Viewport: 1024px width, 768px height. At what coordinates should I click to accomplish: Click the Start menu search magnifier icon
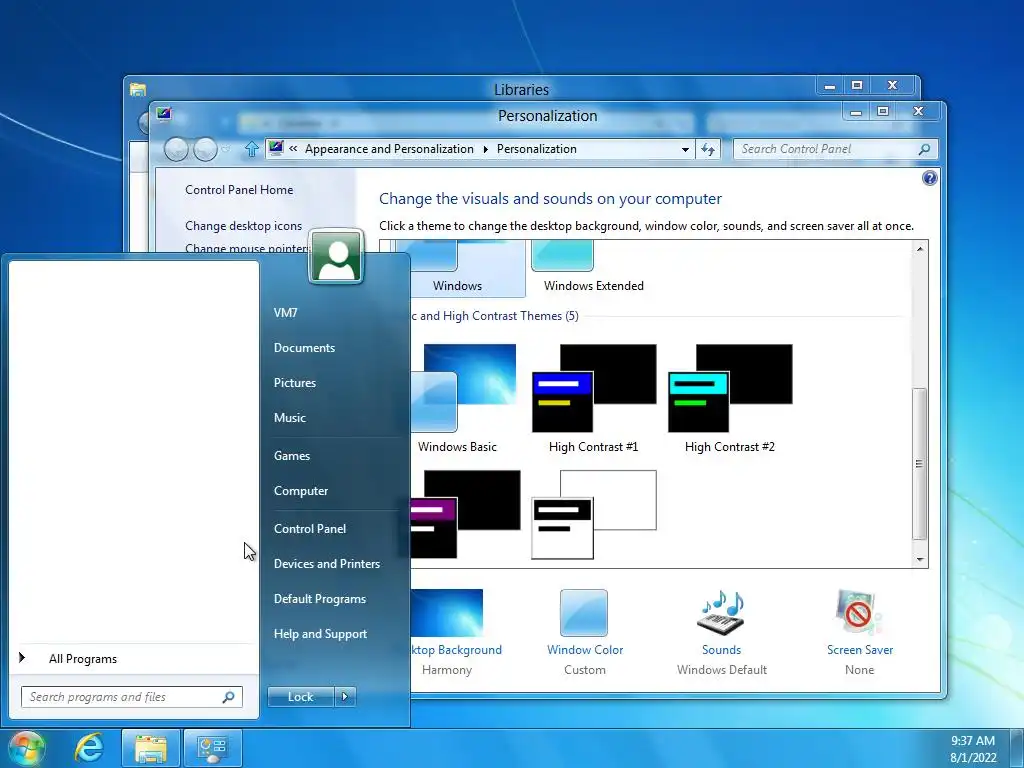(x=229, y=697)
